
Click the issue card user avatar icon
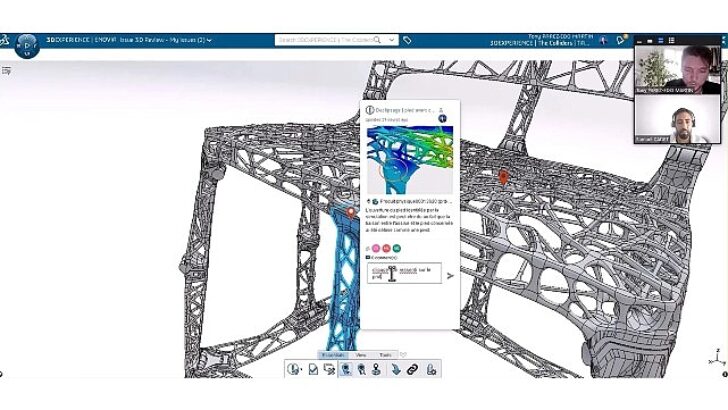point(442,118)
